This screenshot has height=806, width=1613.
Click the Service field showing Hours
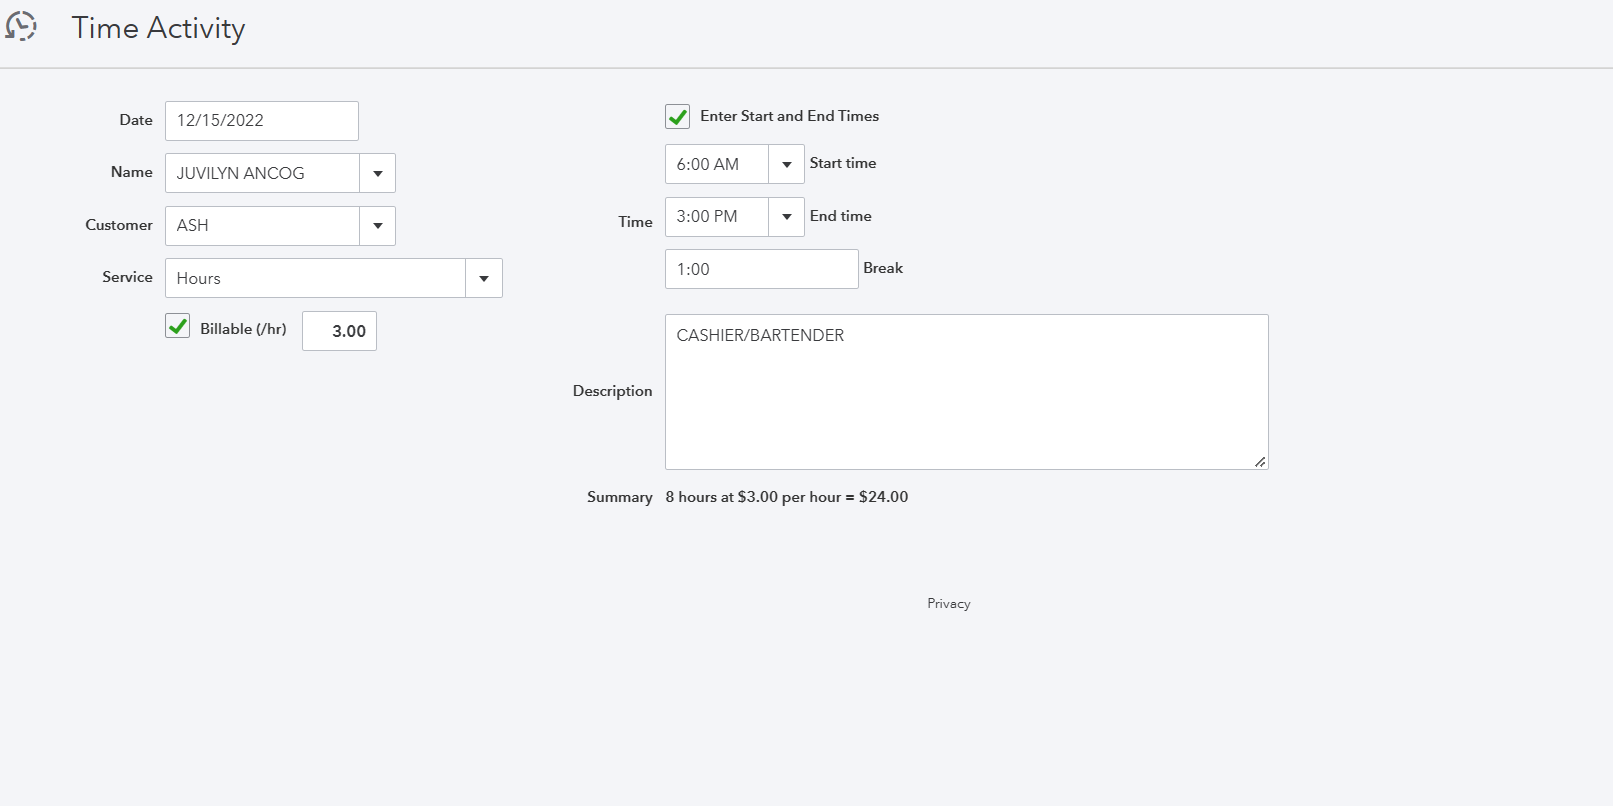point(315,278)
